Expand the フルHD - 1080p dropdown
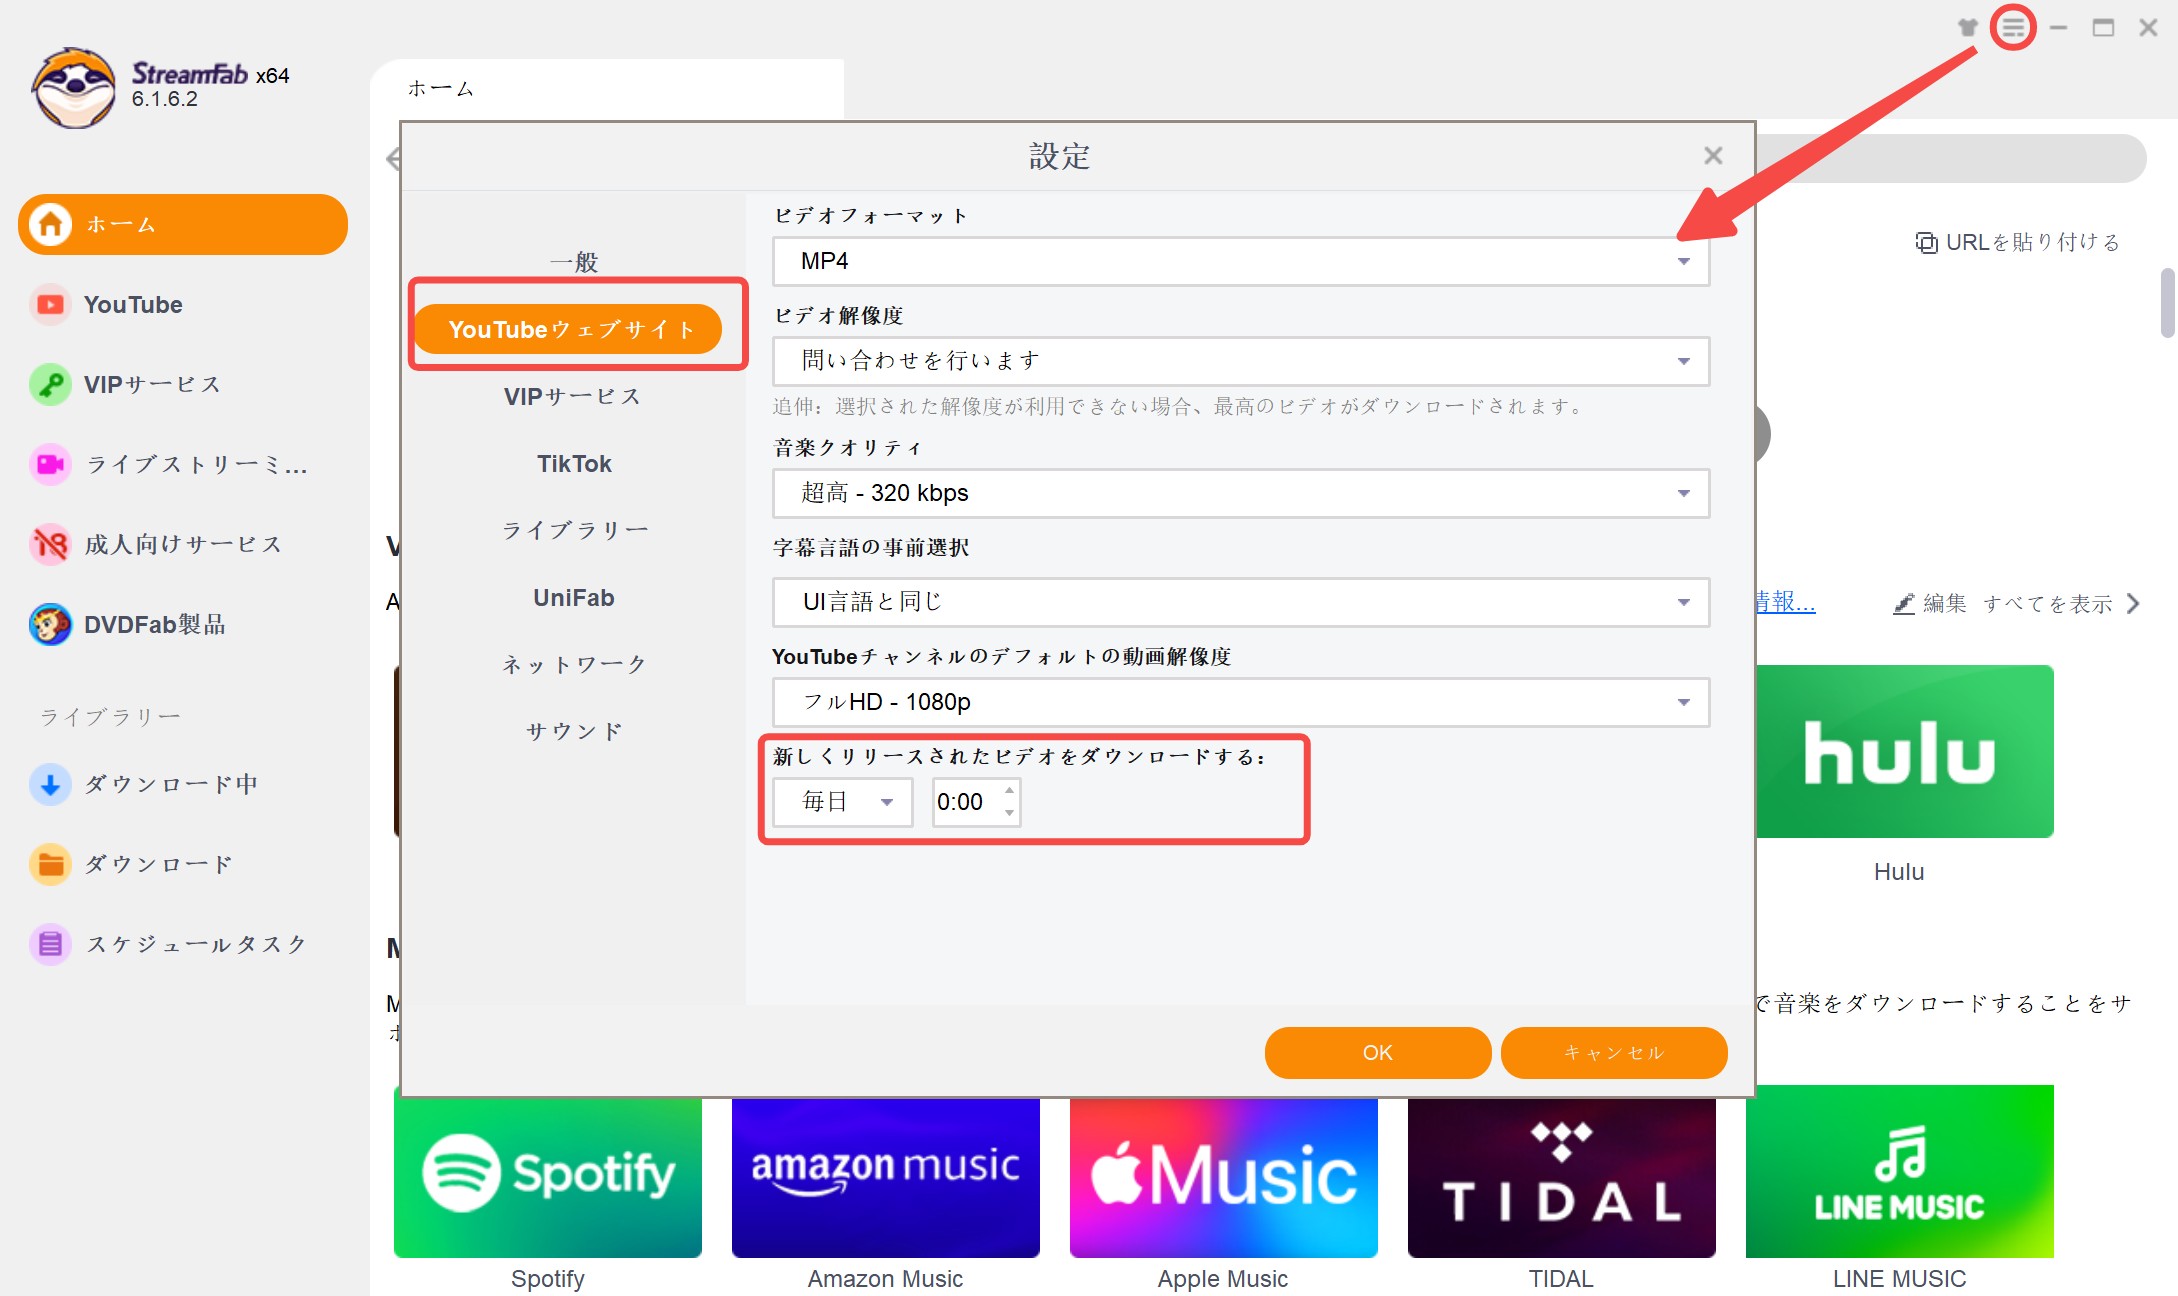This screenshot has width=2178, height=1296. [1241, 702]
